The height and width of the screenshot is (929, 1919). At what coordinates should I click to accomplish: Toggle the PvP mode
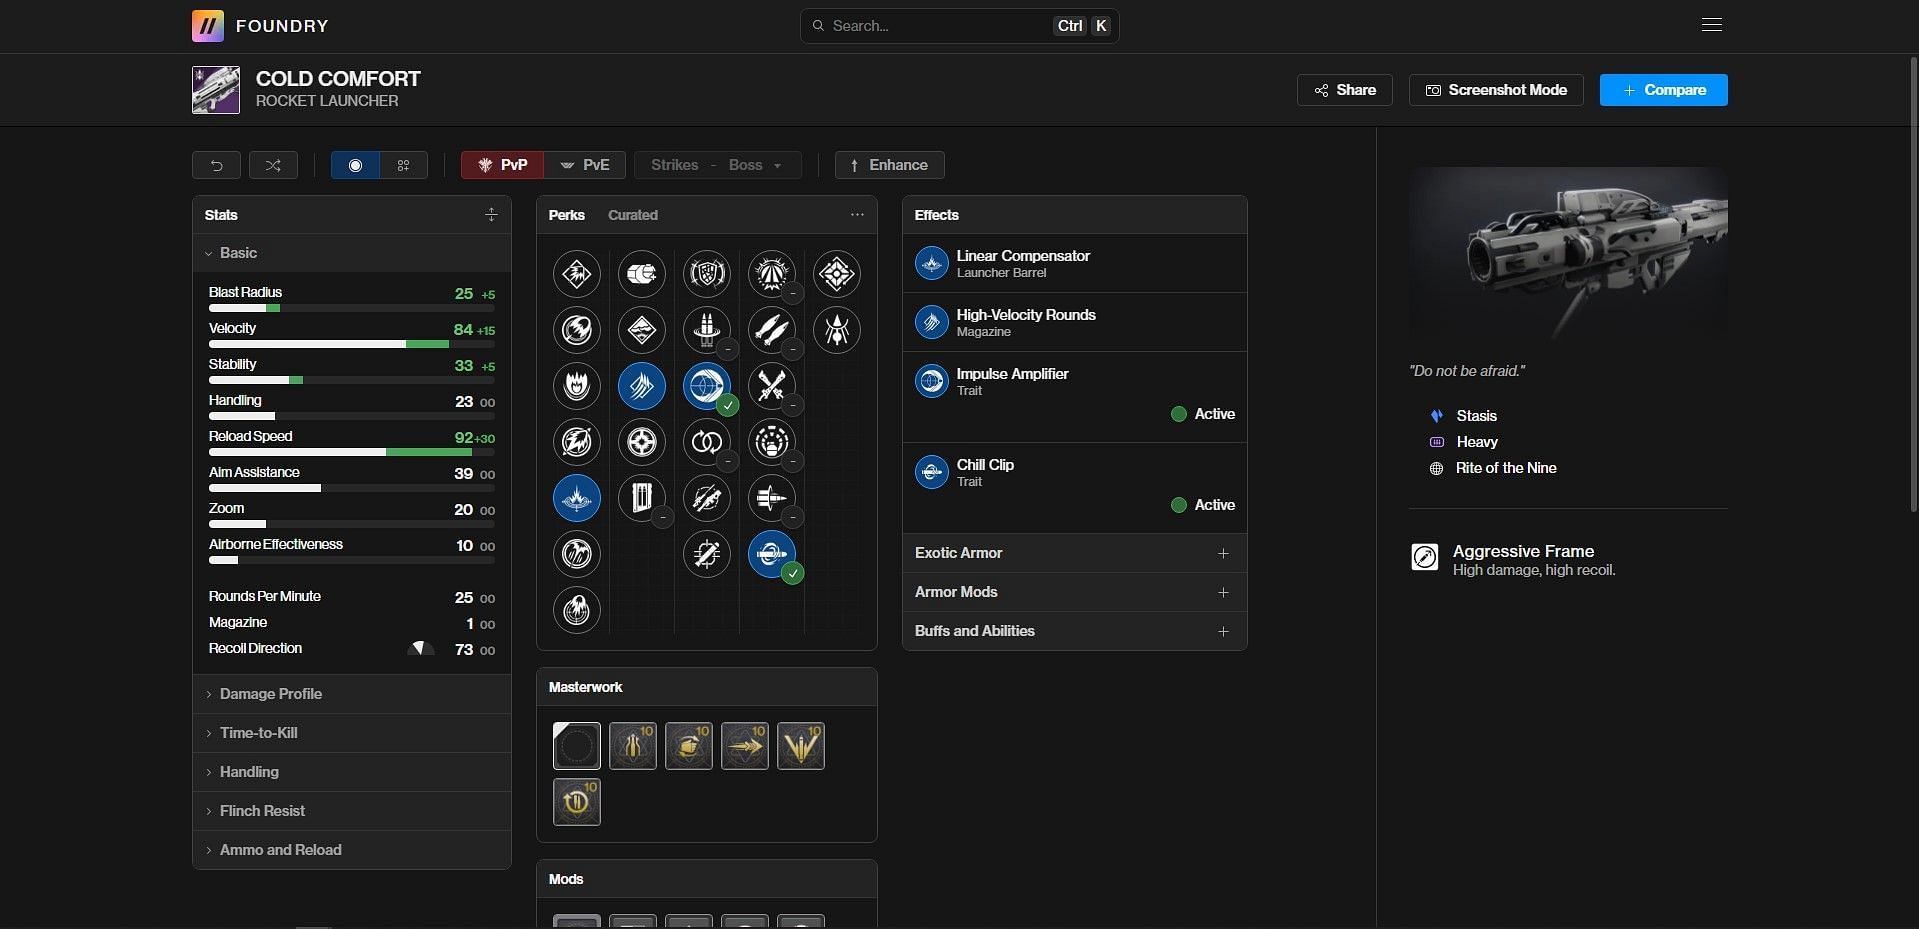502,165
